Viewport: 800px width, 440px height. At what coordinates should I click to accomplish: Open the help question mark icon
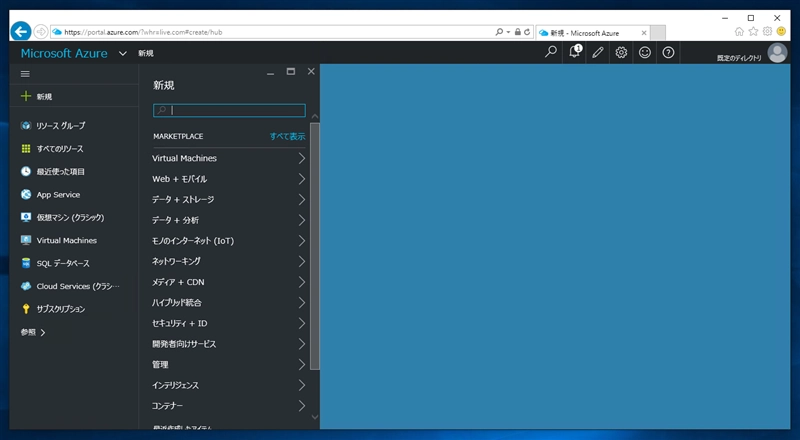pyautogui.click(x=668, y=52)
